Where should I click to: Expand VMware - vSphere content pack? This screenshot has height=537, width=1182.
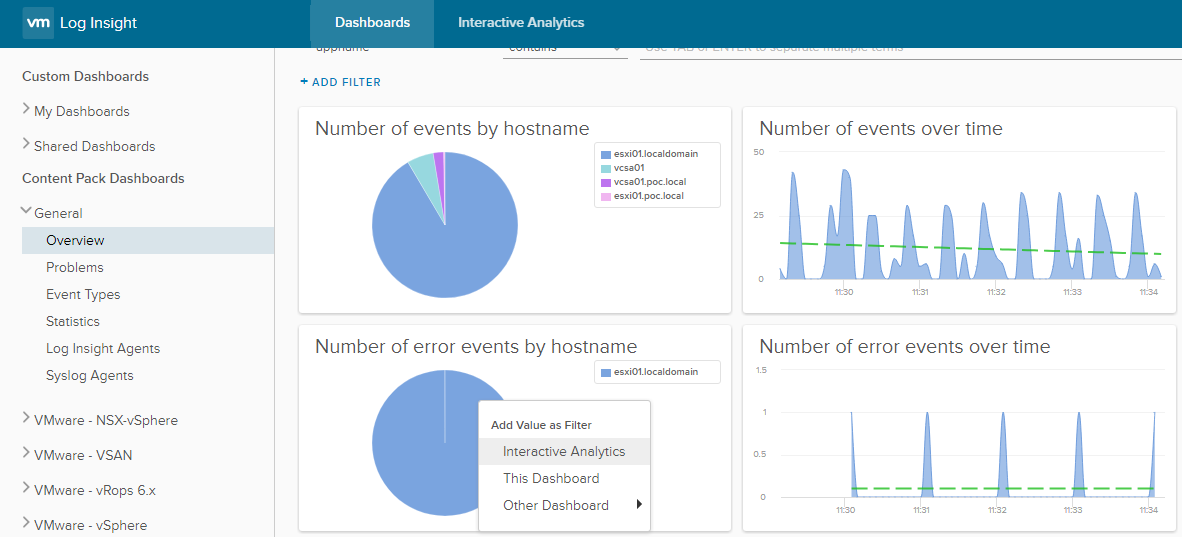tap(27, 523)
